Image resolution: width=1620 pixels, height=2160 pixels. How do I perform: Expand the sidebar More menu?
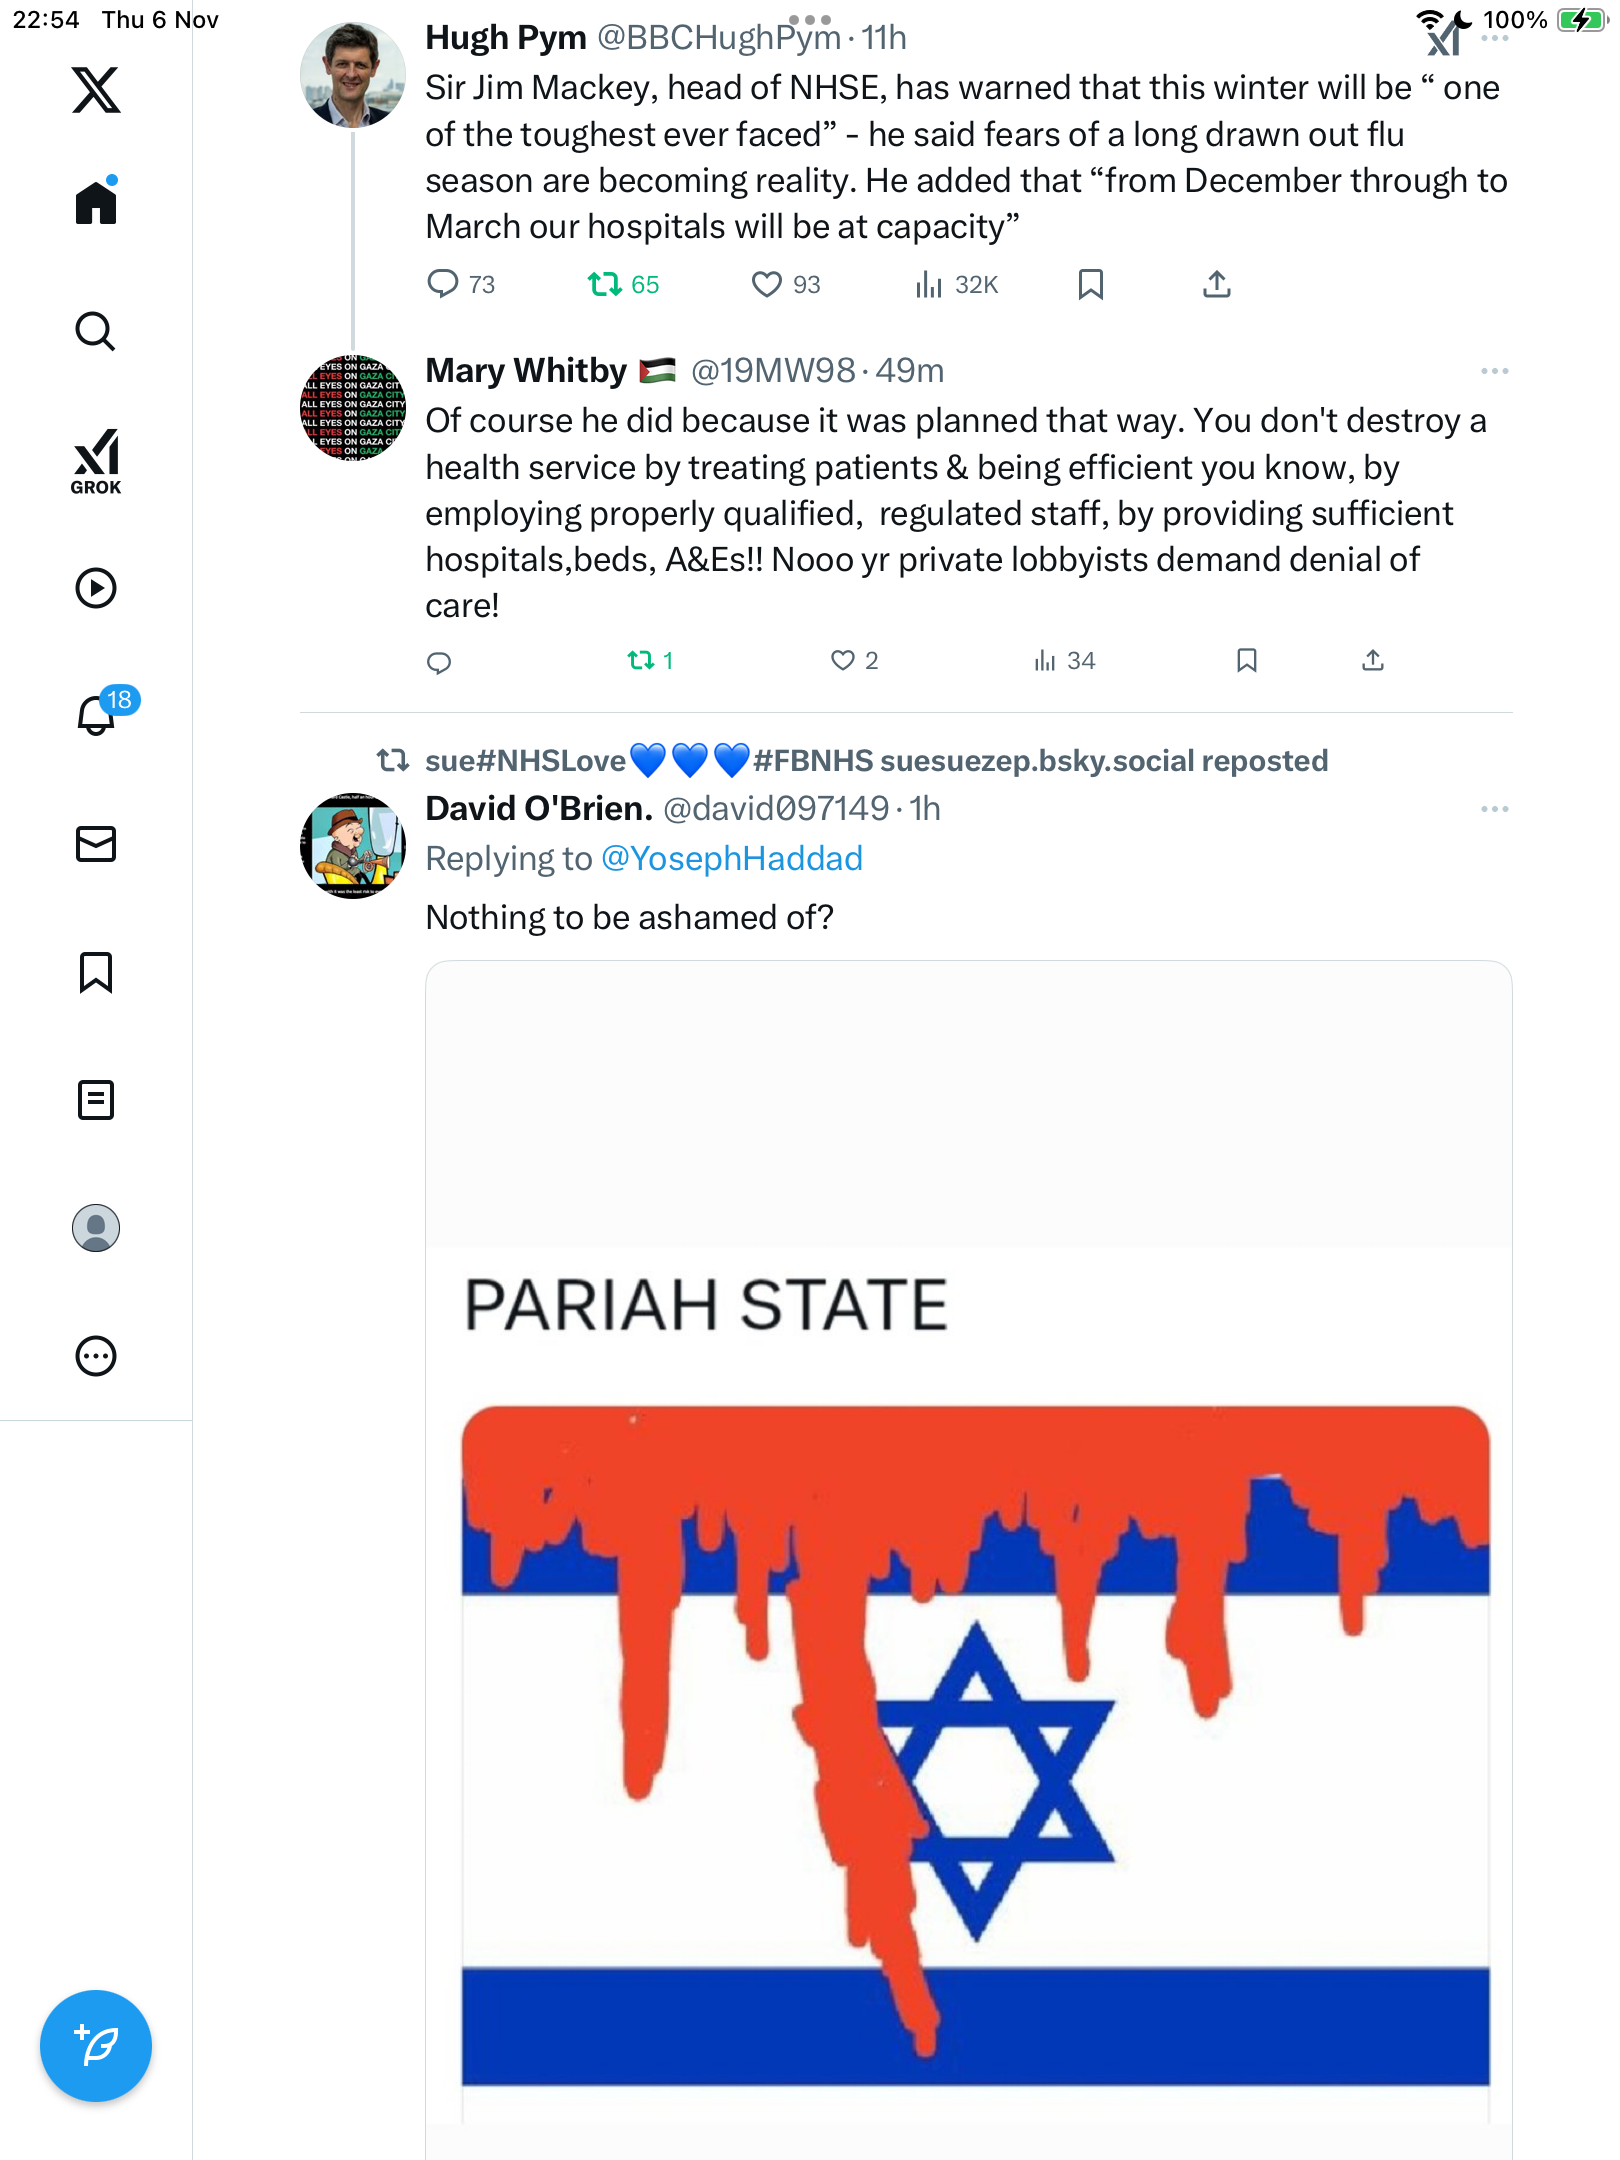tap(96, 1356)
